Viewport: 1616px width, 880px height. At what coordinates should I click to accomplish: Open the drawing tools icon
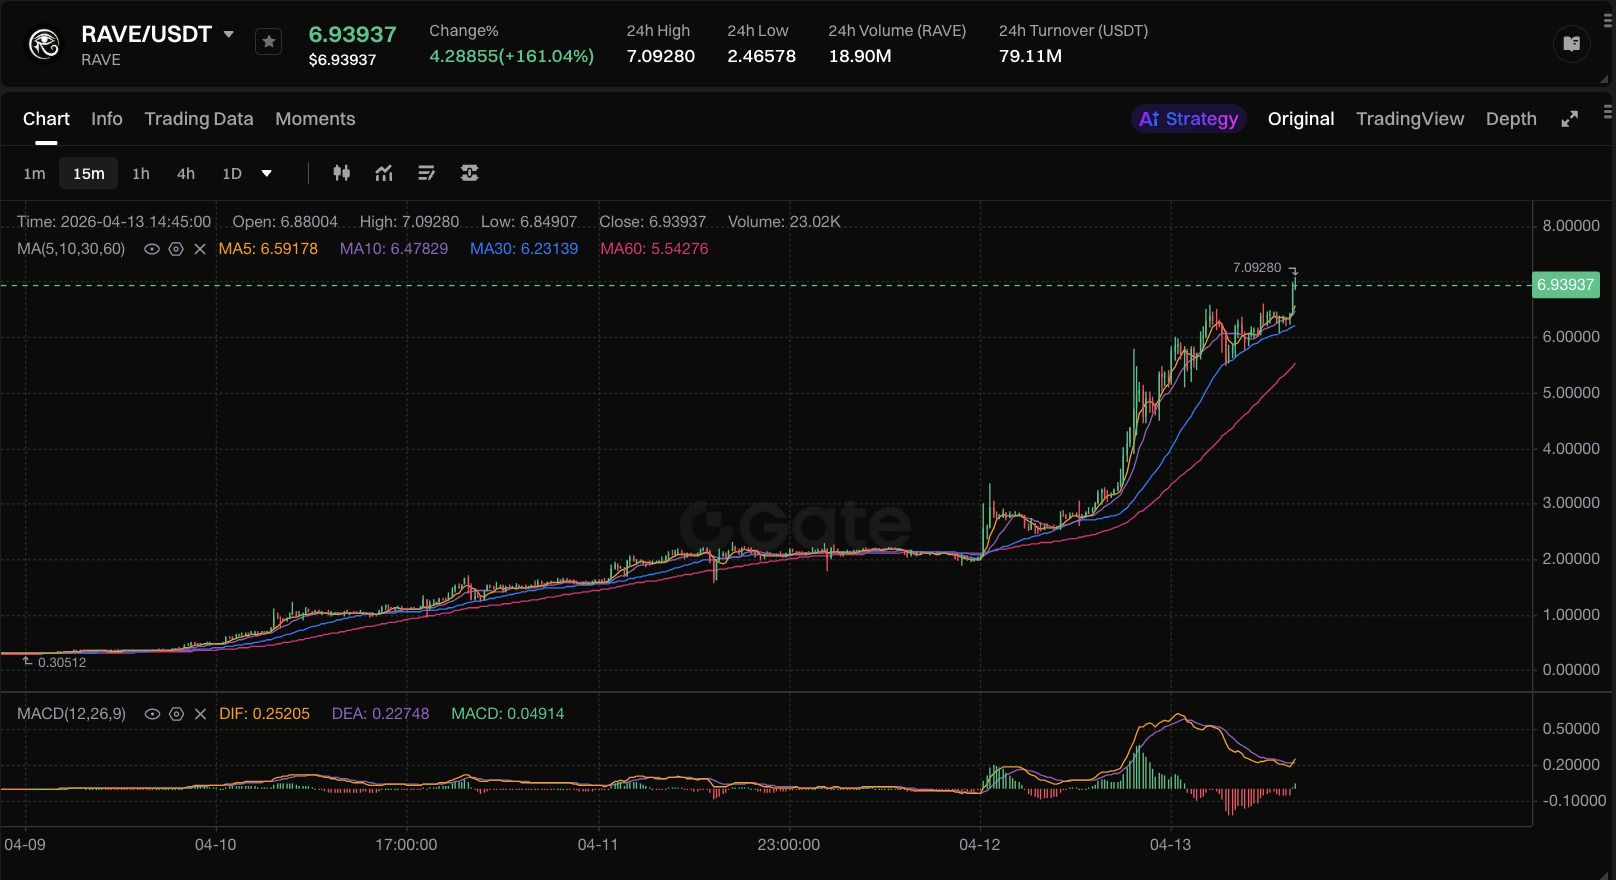tap(427, 173)
